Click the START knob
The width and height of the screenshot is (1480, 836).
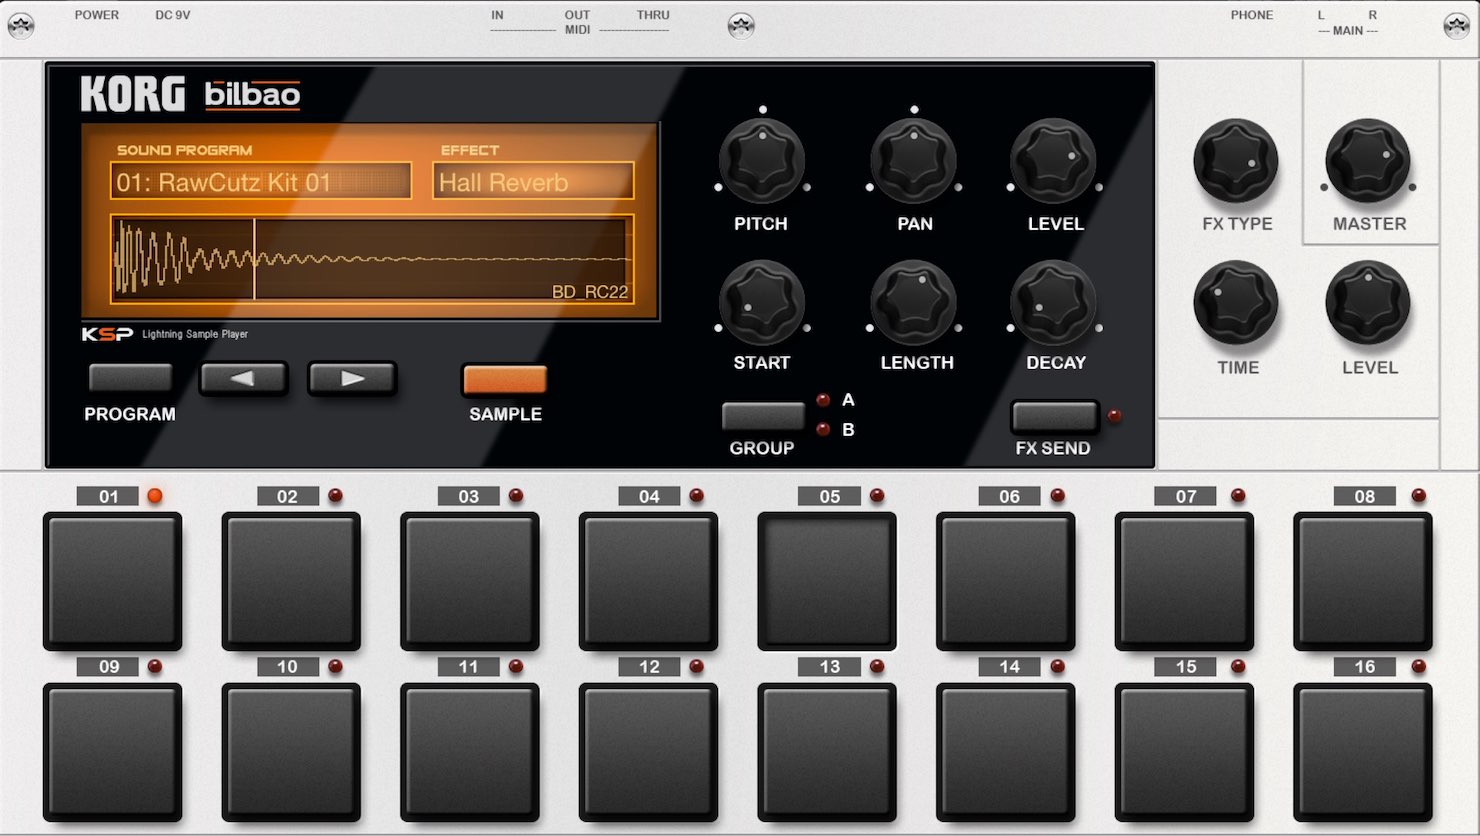(x=762, y=303)
